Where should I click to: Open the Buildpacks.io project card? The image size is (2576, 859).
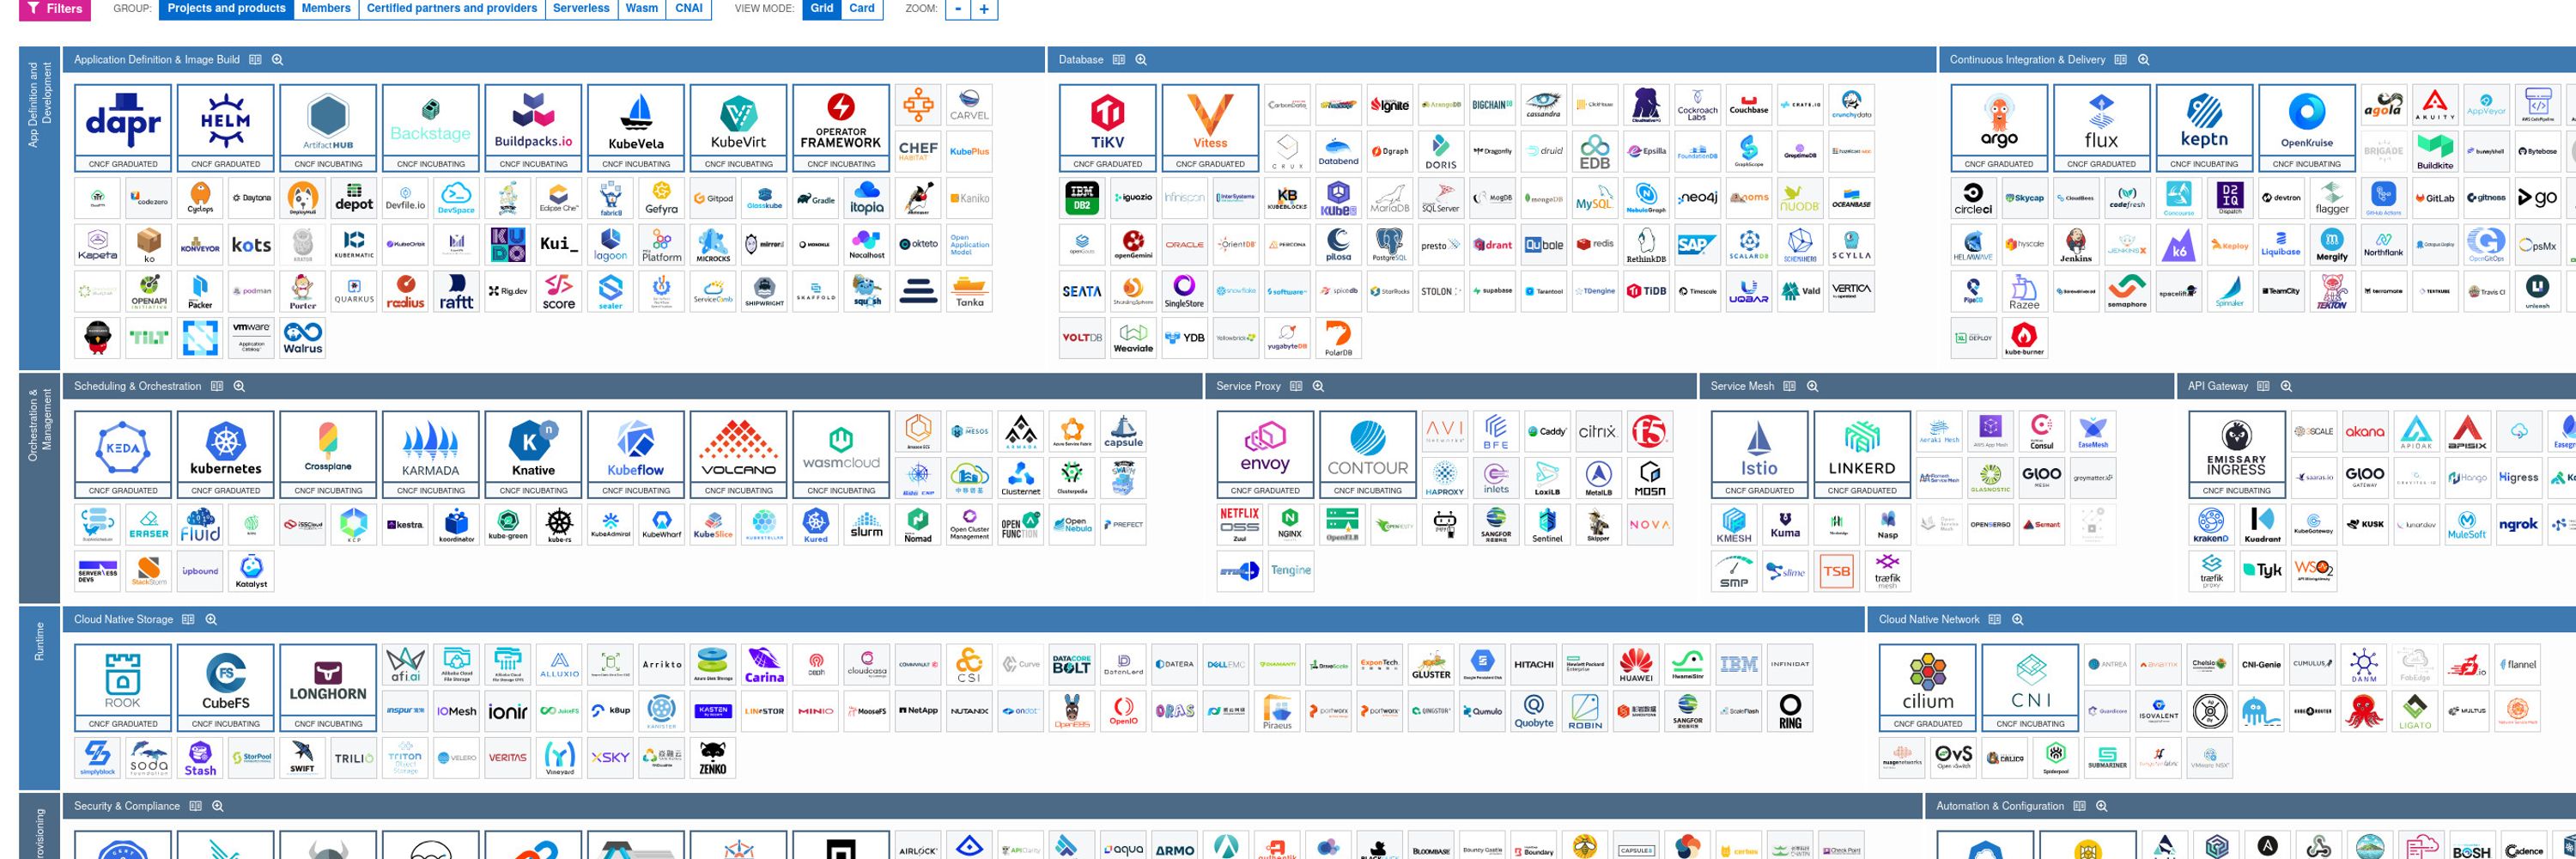coord(533,128)
